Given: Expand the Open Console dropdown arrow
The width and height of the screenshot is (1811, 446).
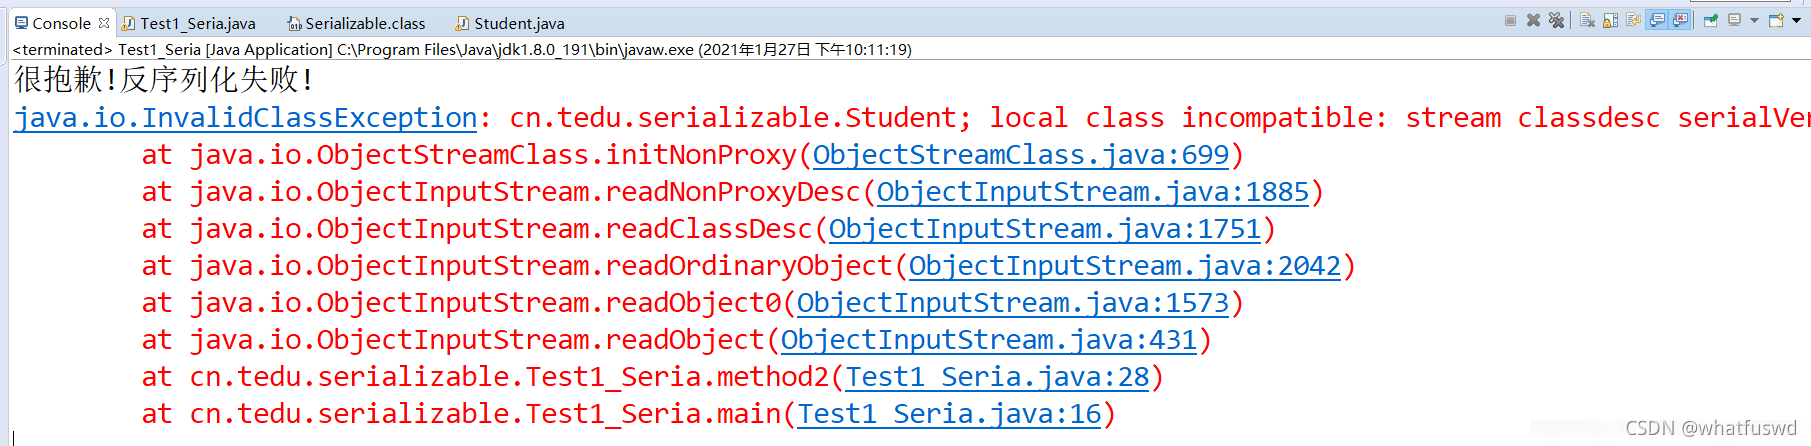Looking at the screenshot, I should click(1796, 20).
